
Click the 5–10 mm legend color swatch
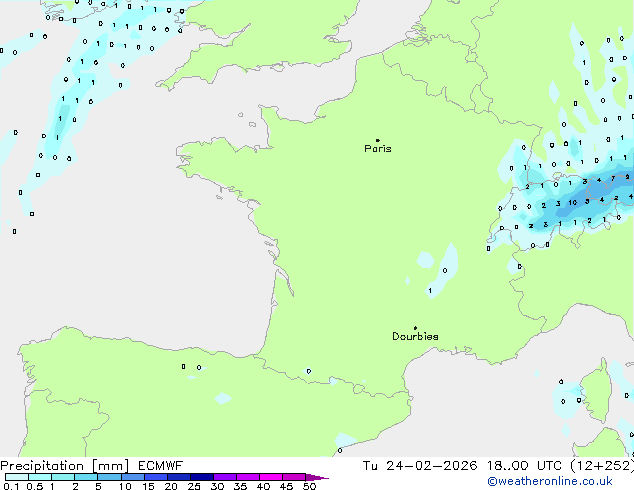click(x=109, y=477)
